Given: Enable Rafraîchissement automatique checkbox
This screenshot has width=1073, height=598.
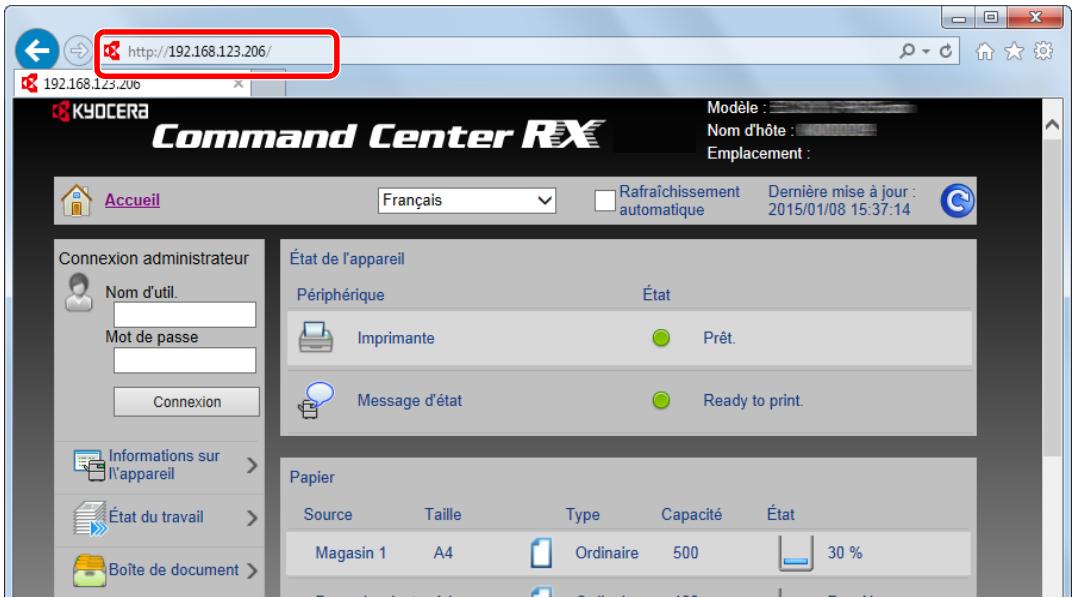Looking at the screenshot, I should point(605,200).
